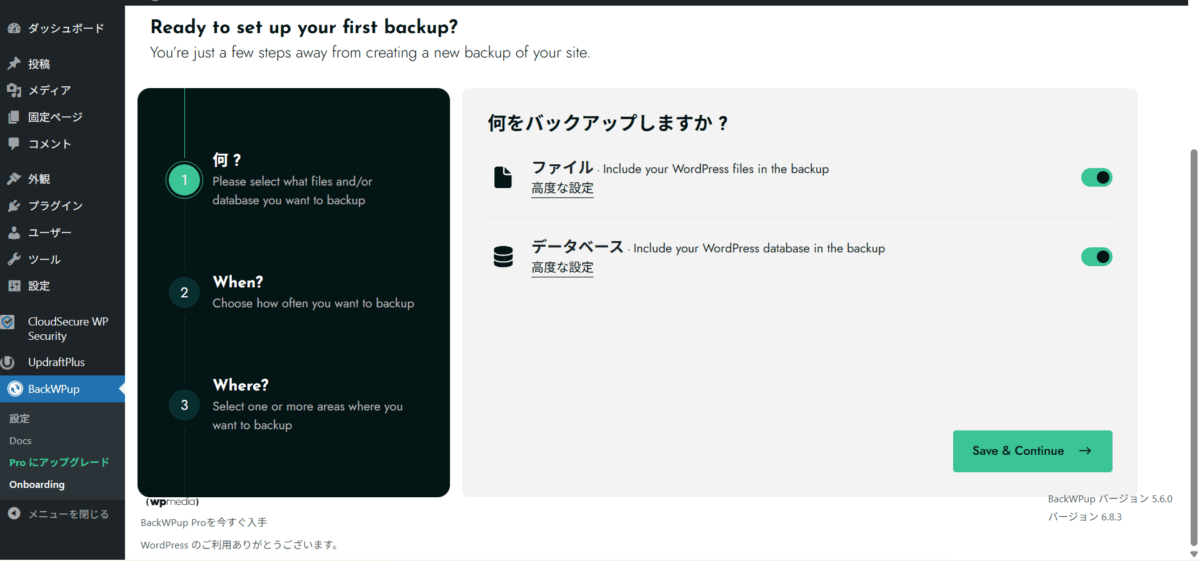Expand 高度な設定 under データベース
Image resolution: width=1200 pixels, height=561 pixels.
[x=562, y=267]
